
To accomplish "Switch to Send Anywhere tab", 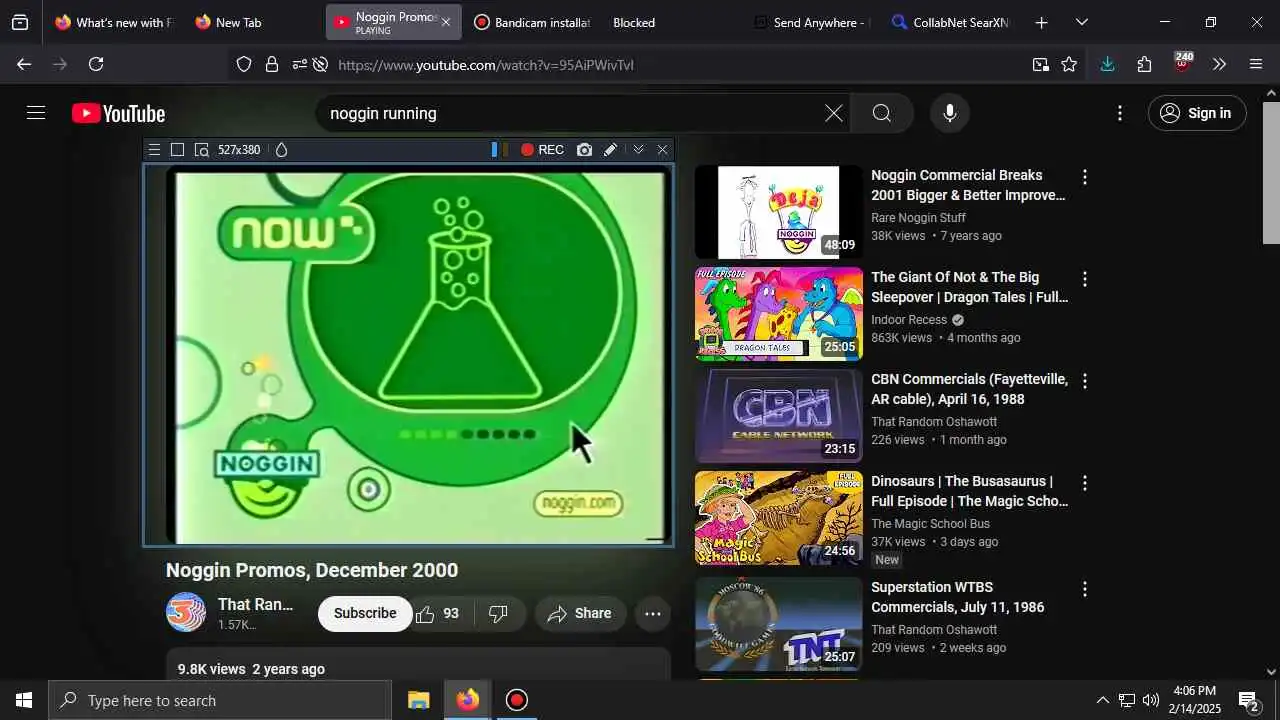I will 812,22.
